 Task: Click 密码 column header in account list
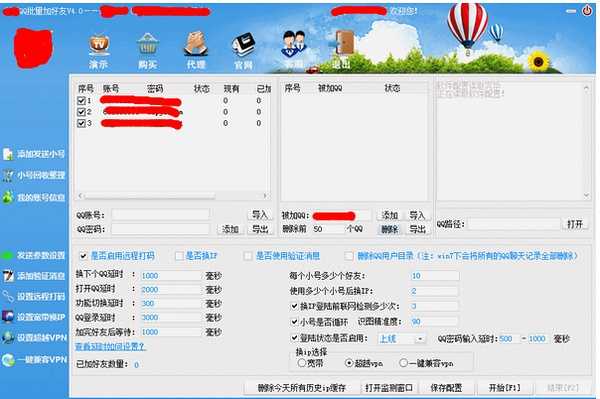pos(155,89)
